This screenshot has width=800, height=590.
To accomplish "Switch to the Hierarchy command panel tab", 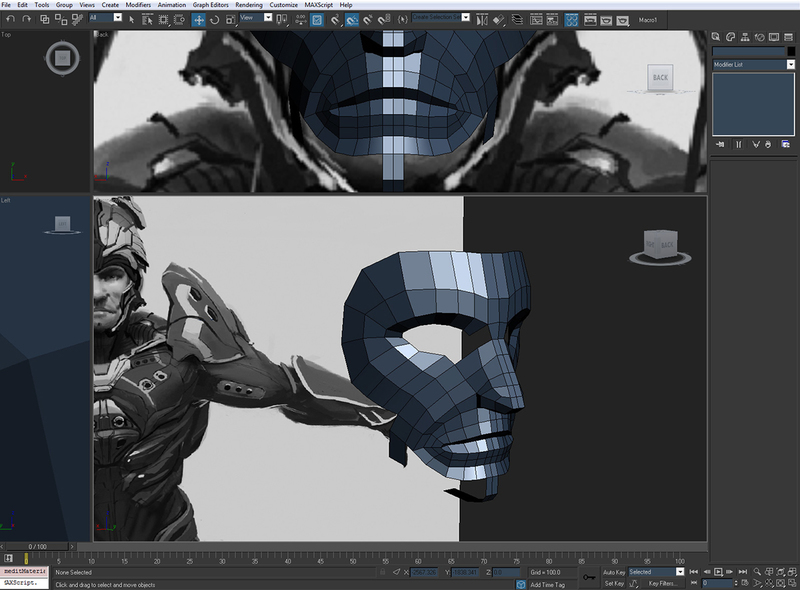I will tap(745, 37).
